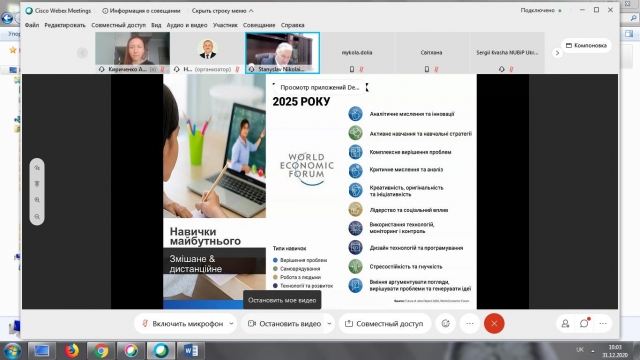The width and height of the screenshot is (640, 360).
Task: Open the Справка menu
Action: click(x=292, y=25)
